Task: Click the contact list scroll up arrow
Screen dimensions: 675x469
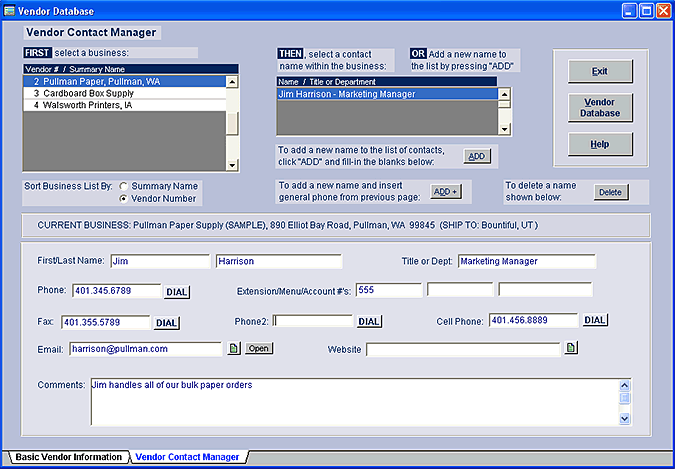Action: [x=505, y=94]
